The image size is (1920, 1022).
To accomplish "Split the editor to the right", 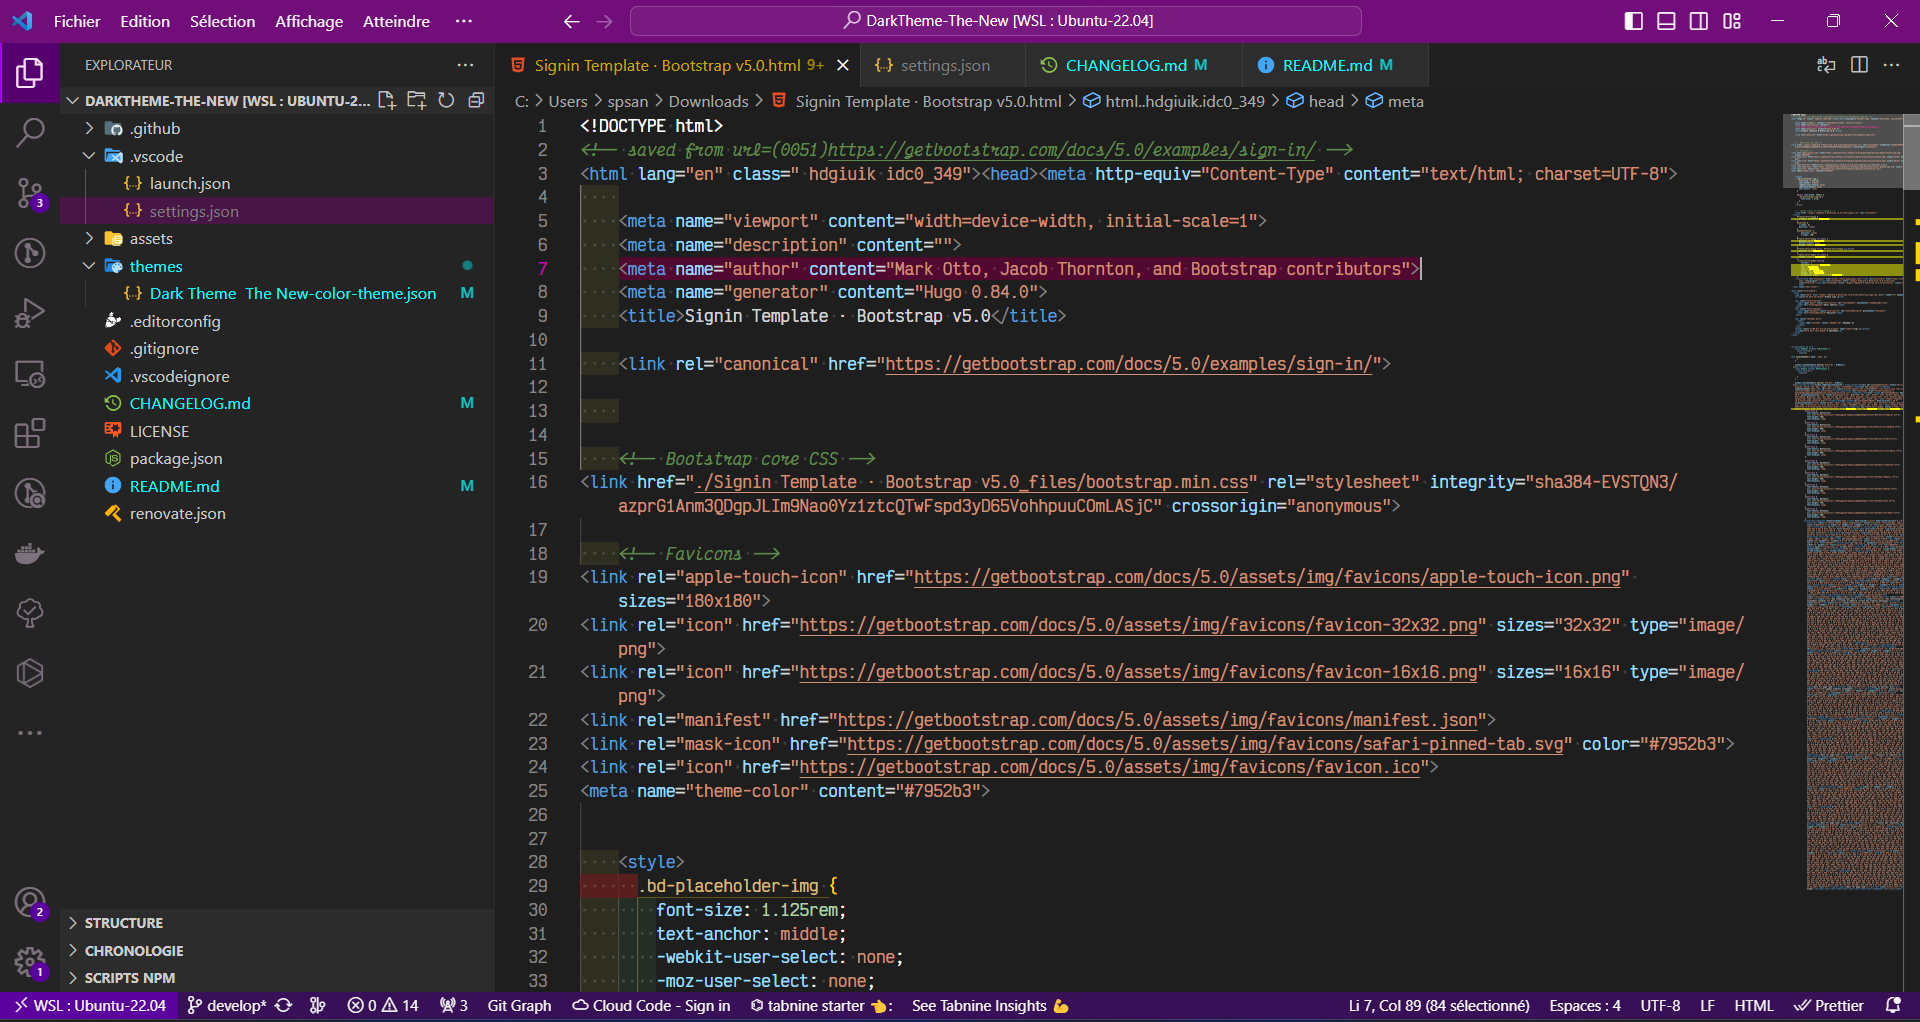I will 1859,65.
